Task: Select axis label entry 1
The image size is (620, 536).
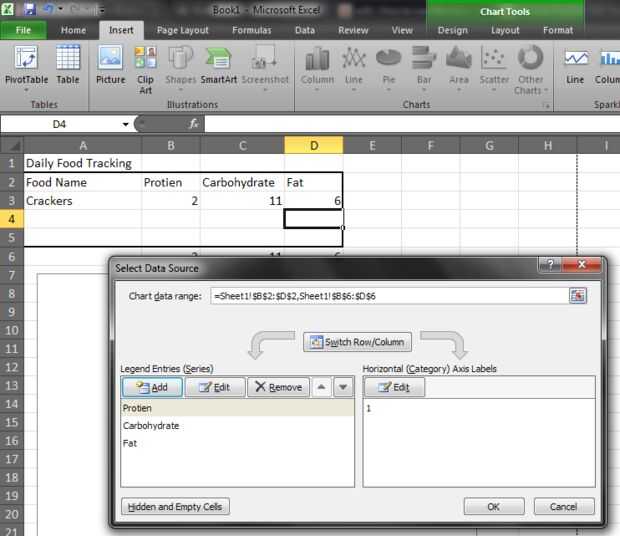Action: click(478, 408)
